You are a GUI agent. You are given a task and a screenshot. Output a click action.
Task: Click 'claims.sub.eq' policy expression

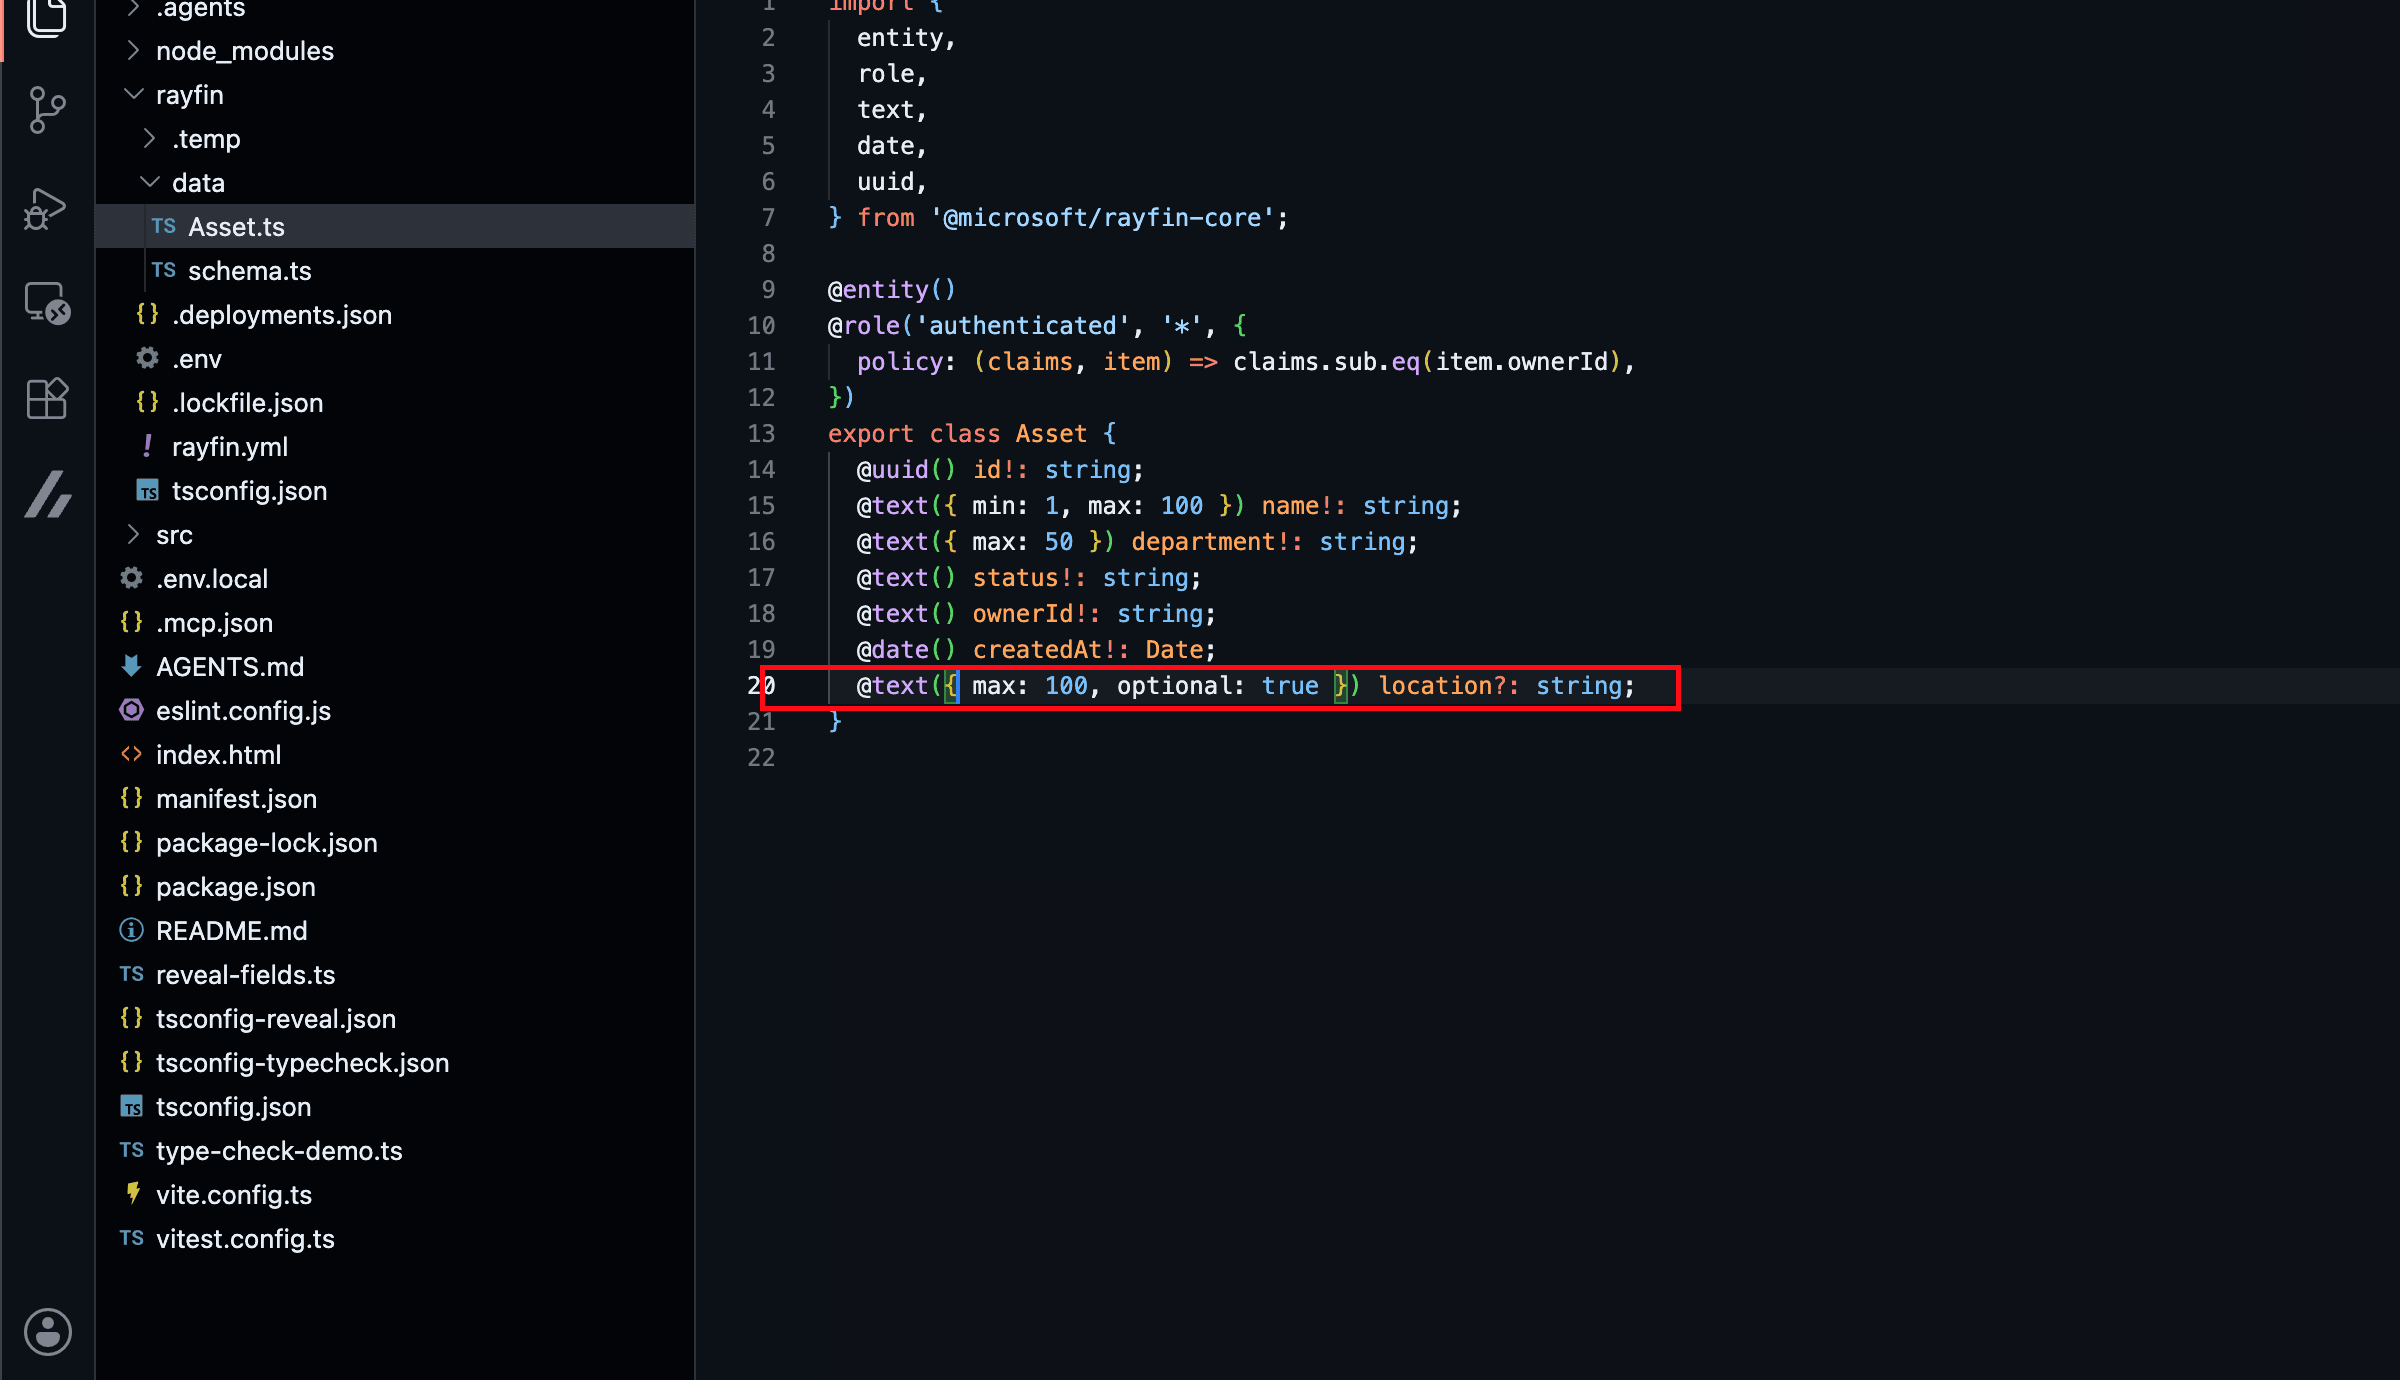1327,362
